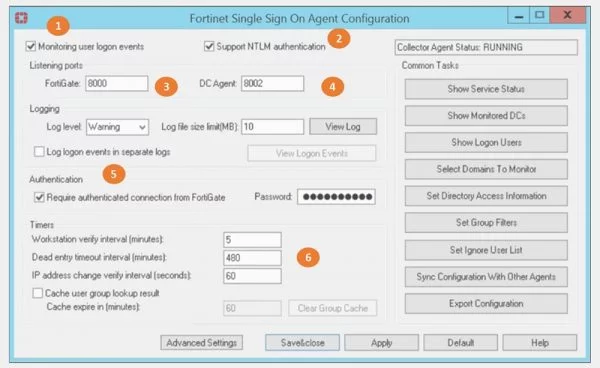Click Show Monitored DCs button
The height and width of the screenshot is (368, 600).
click(486, 116)
